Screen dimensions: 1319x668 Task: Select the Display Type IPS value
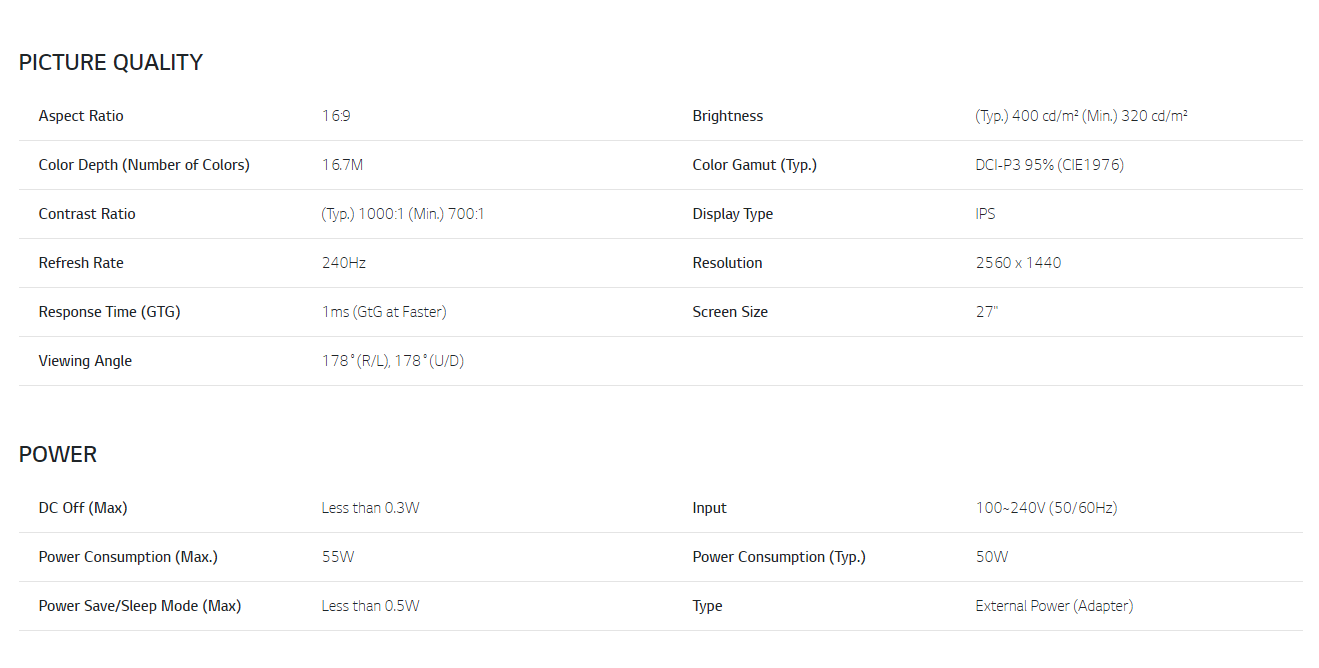(x=986, y=214)
